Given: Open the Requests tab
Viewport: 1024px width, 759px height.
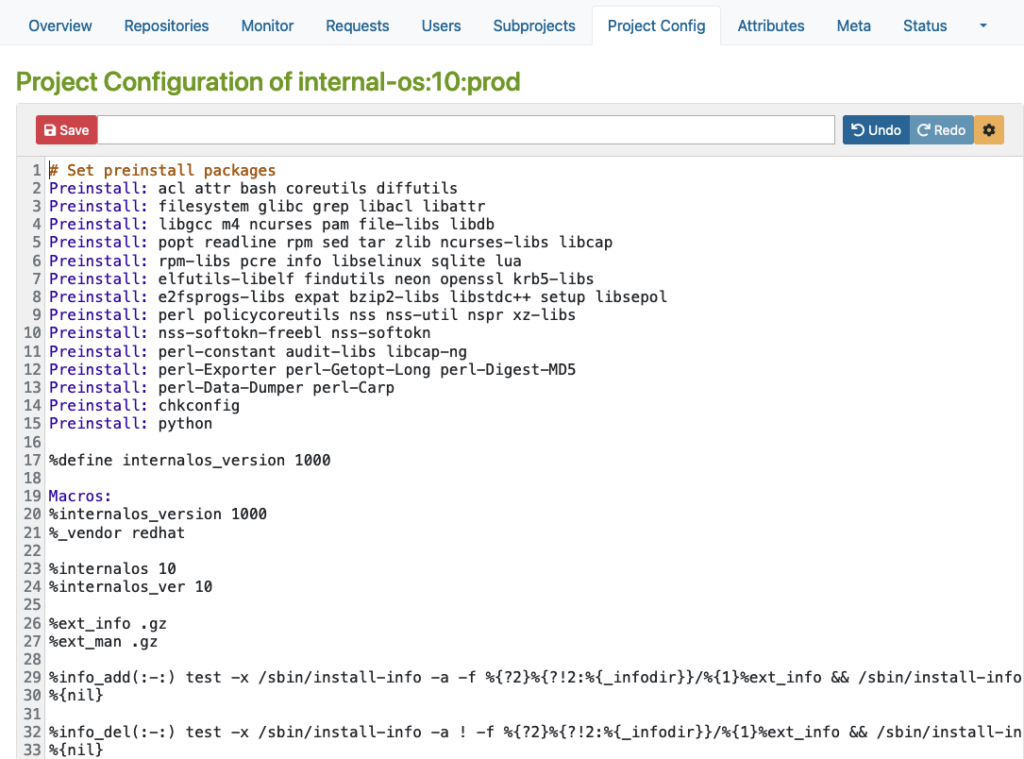Looking at the screenshot, I should (x=357, y=26).
